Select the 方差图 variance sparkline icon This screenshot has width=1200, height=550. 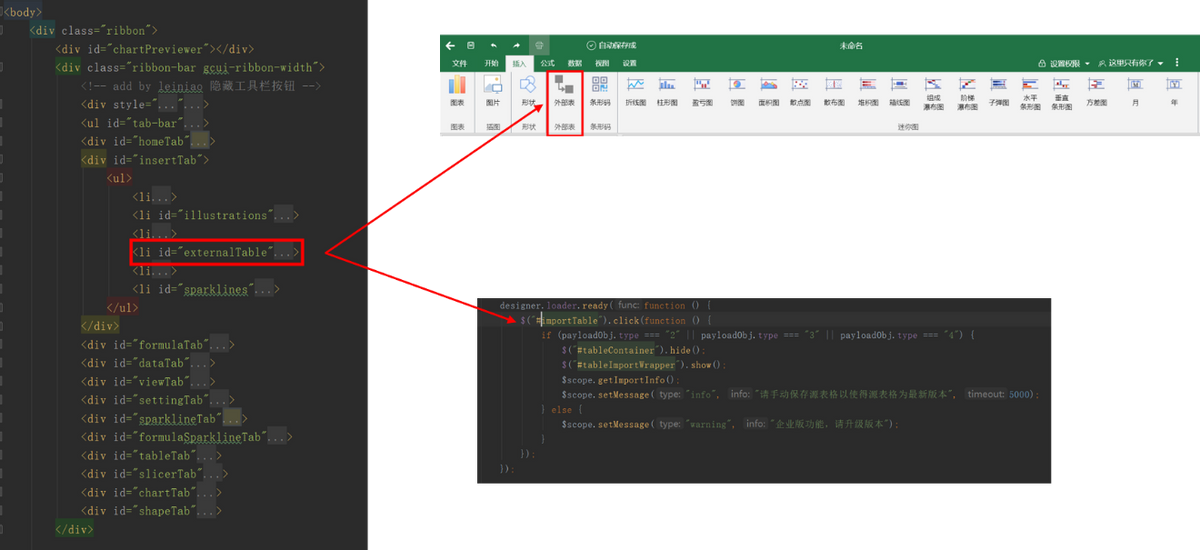click(1096, 85)
